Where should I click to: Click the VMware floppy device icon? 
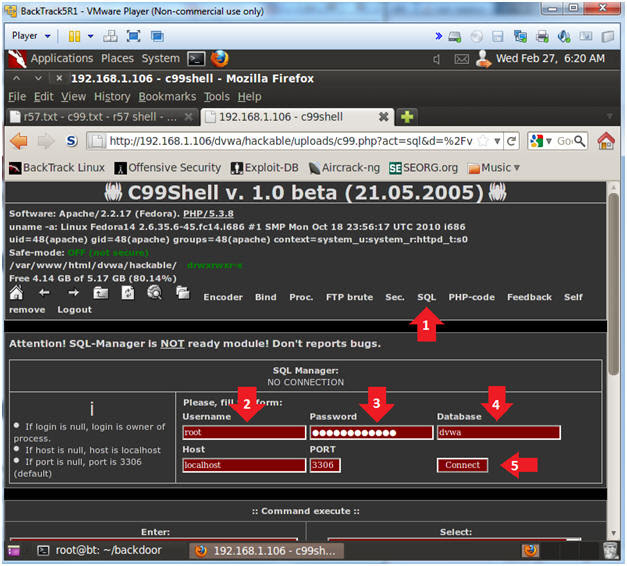click(x=497, y=37)
